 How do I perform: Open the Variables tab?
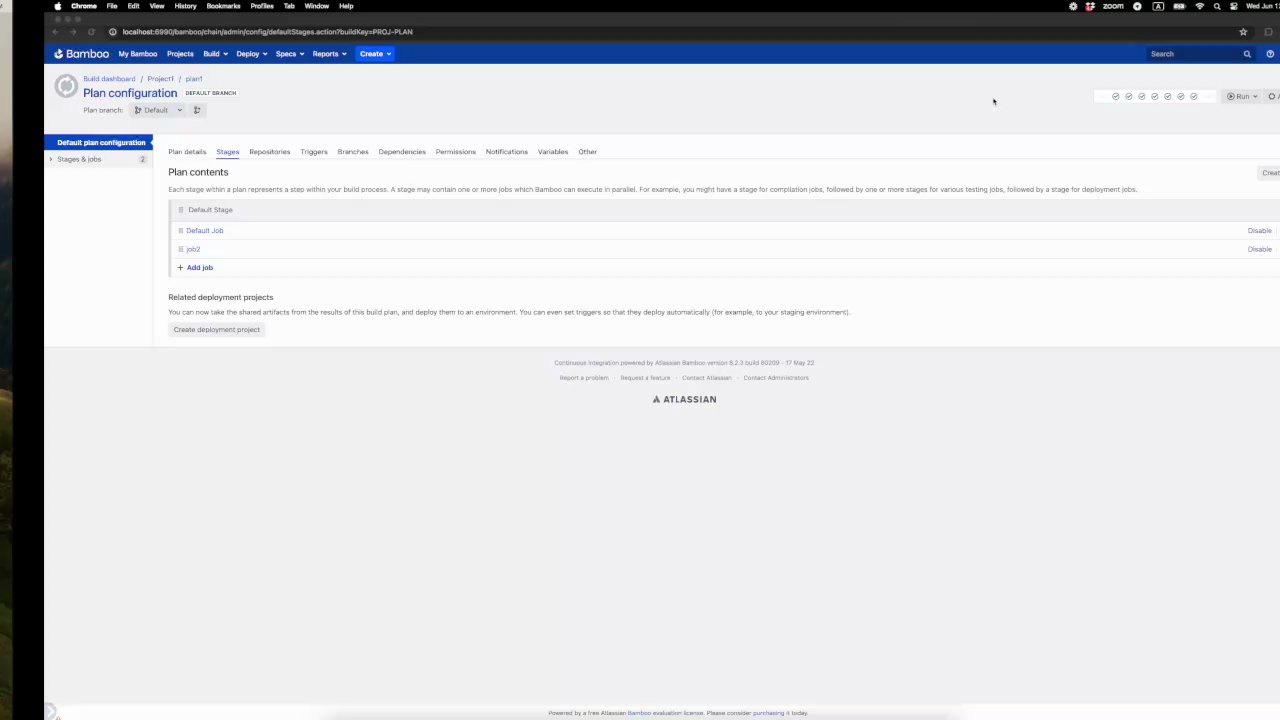pyautogui.click(x=553, y=152)
